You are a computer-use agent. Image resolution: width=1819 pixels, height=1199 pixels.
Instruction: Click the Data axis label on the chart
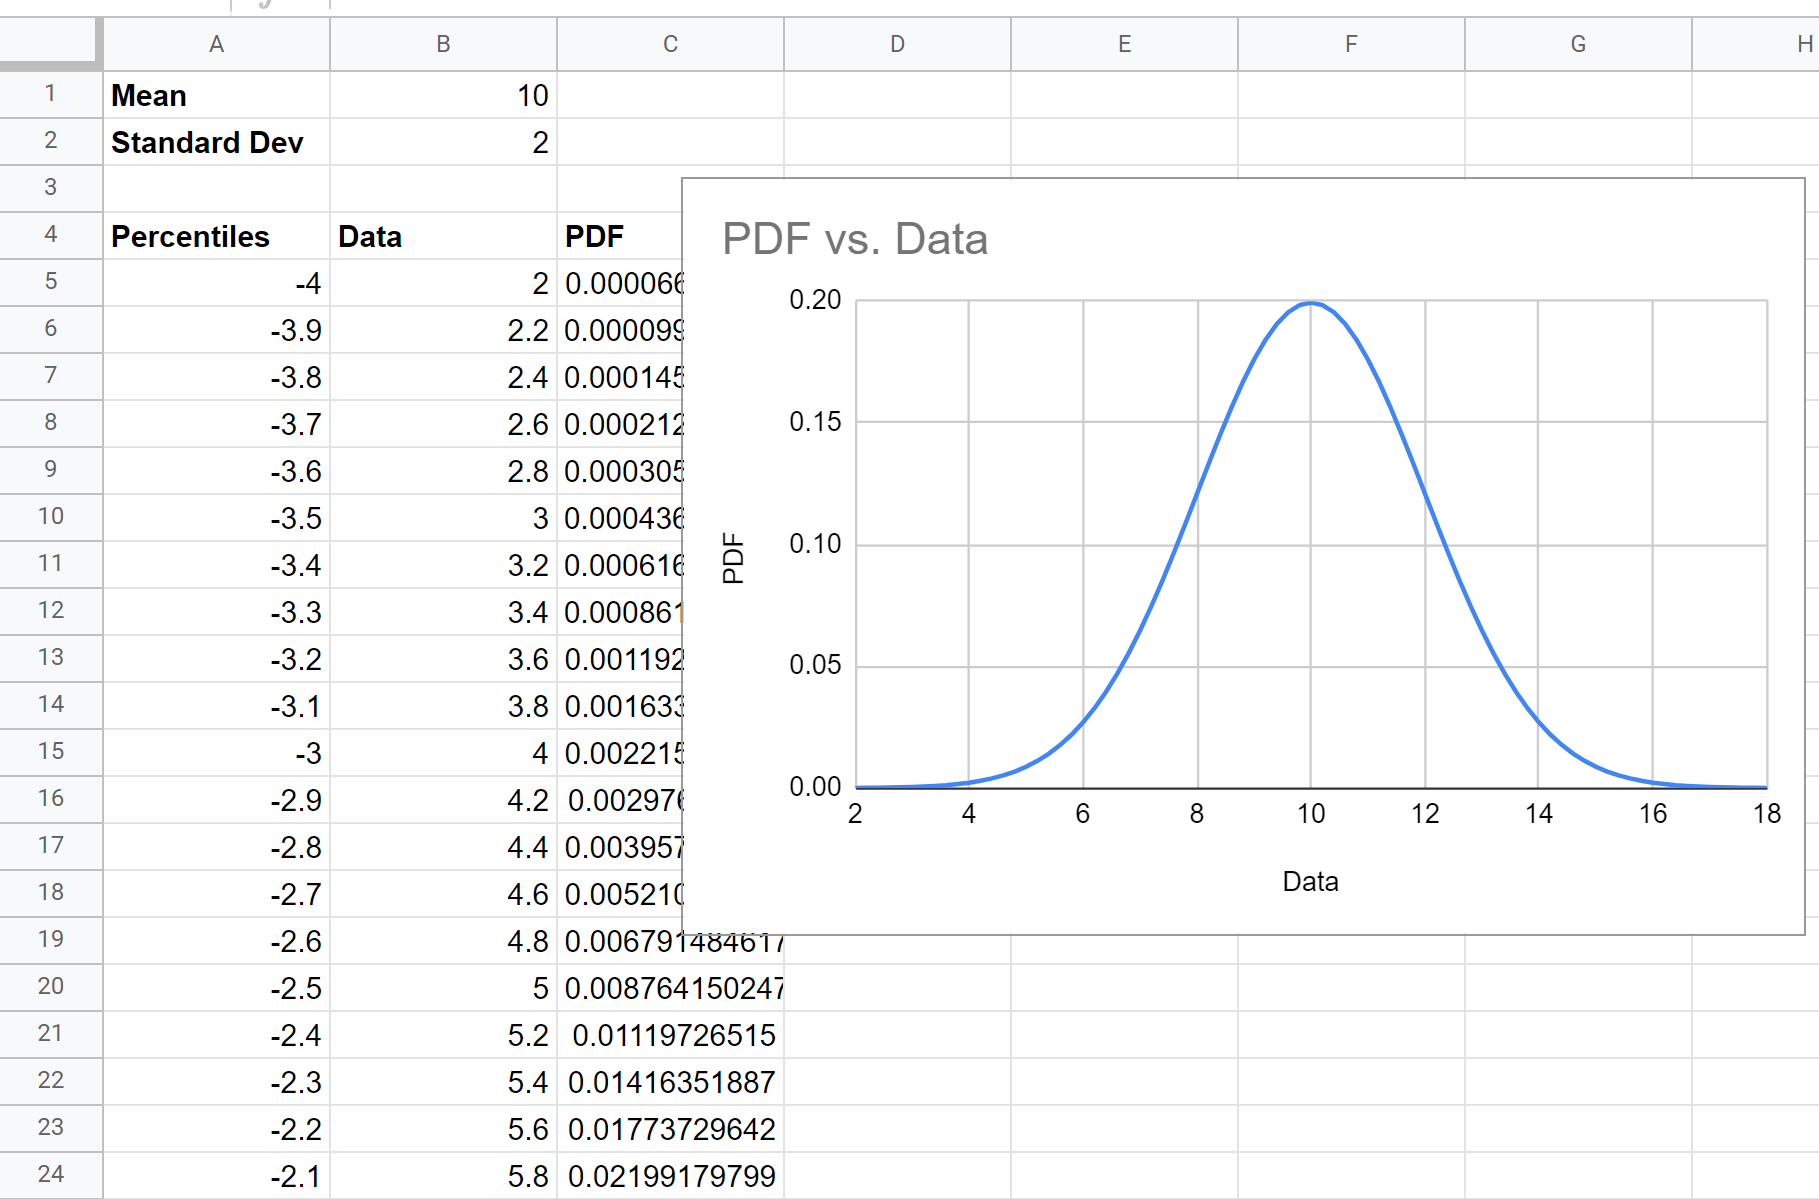pyautogui.click(x=1310, y=881)
